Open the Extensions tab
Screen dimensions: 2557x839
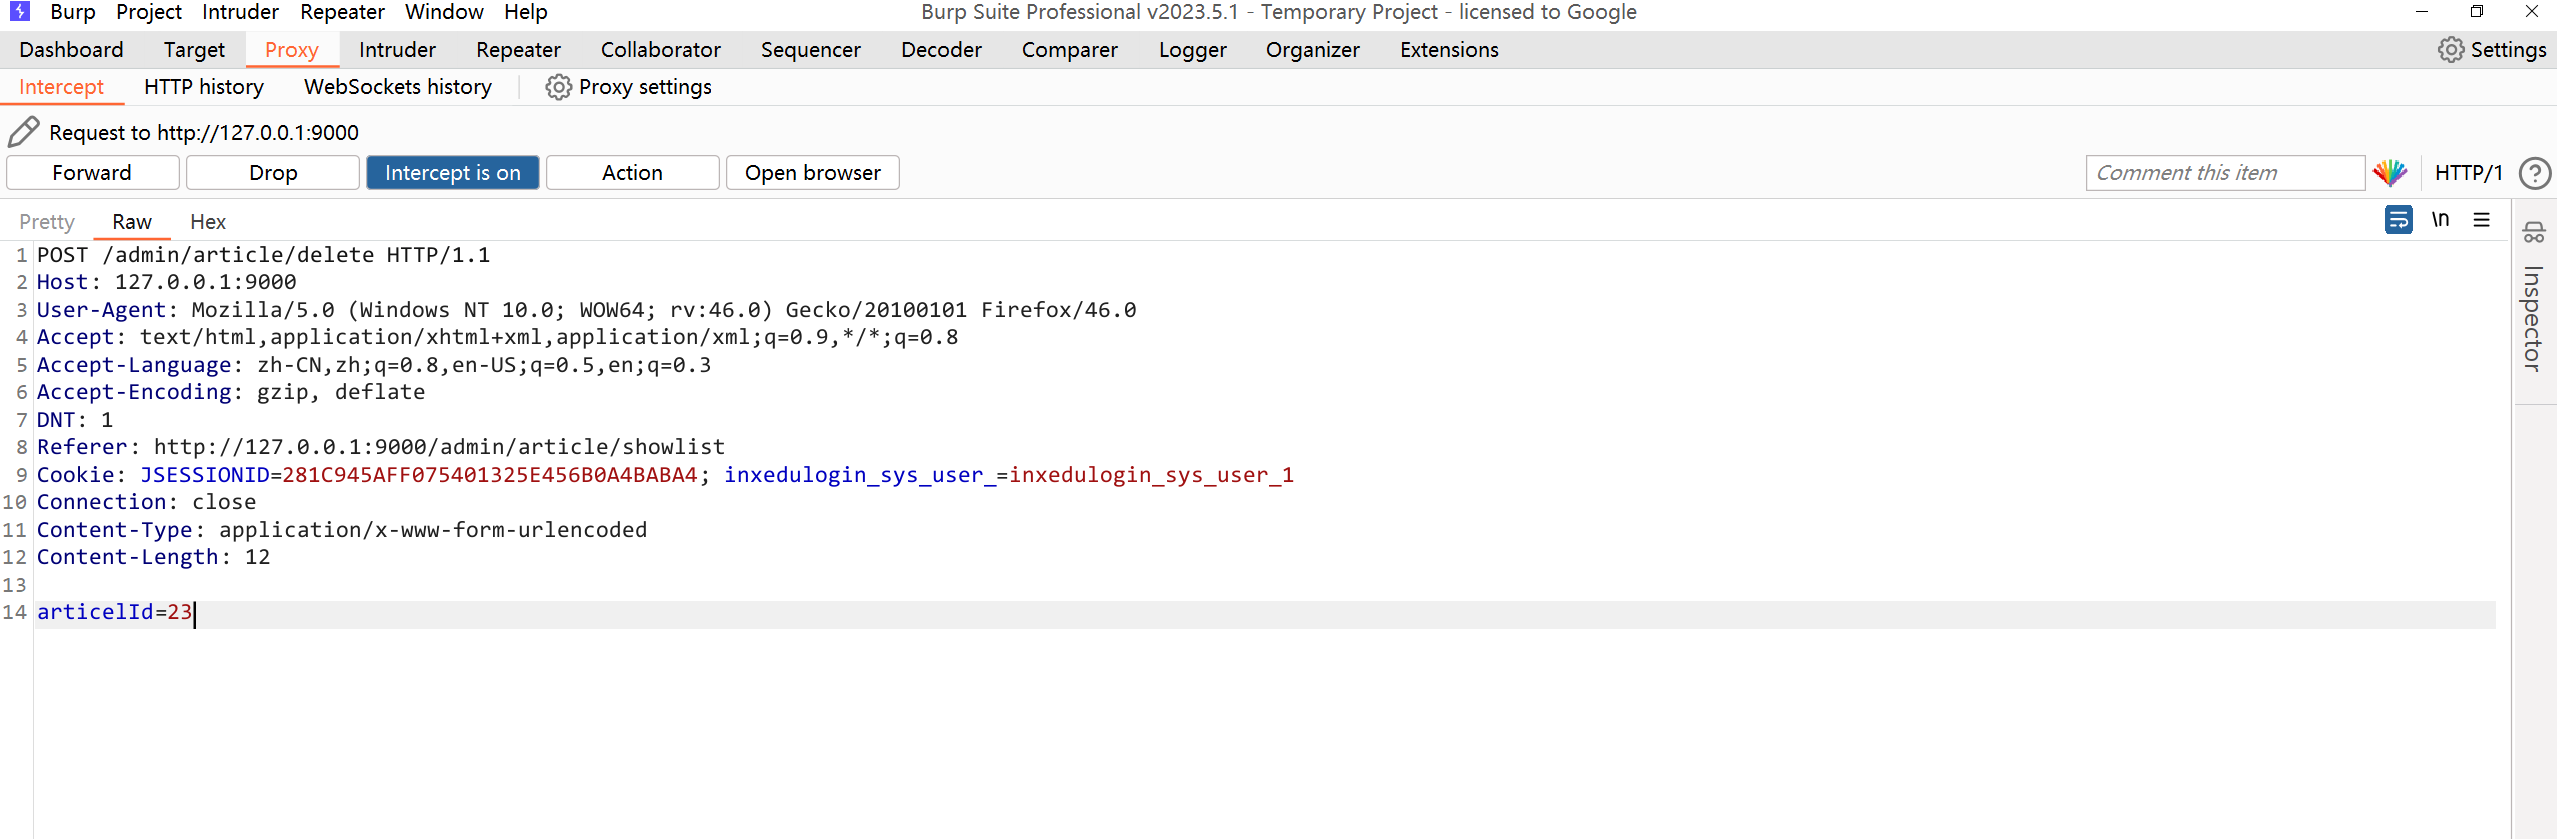1449,50
